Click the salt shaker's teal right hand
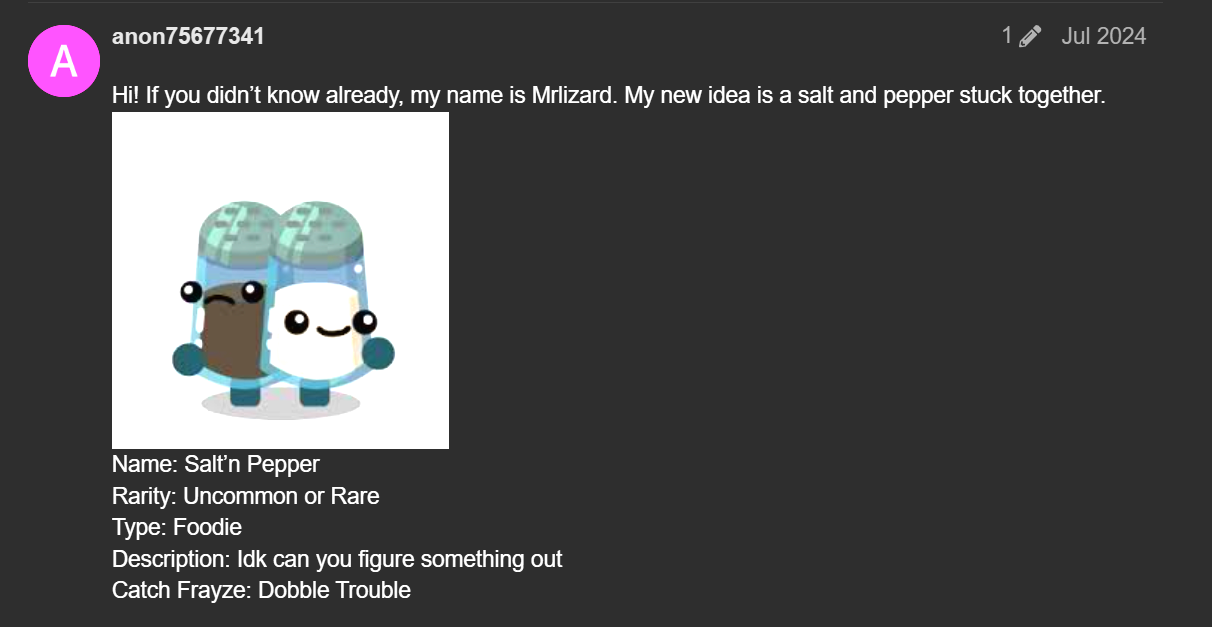This screenshot has width=1212, height=627. pos(378,353)
